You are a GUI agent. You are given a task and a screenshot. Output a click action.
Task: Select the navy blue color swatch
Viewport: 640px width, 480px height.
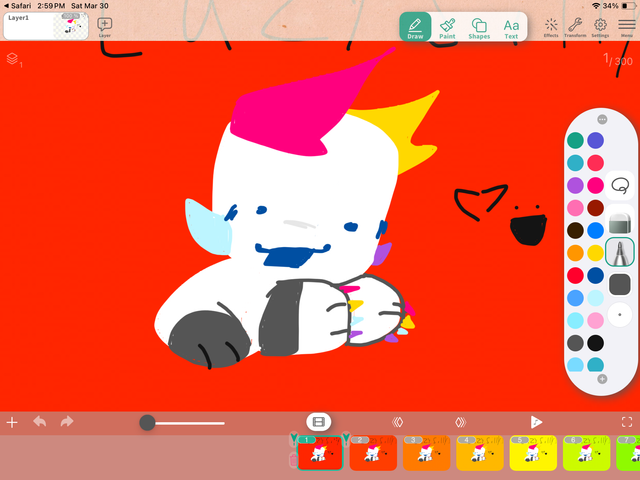tap(596, 276)
